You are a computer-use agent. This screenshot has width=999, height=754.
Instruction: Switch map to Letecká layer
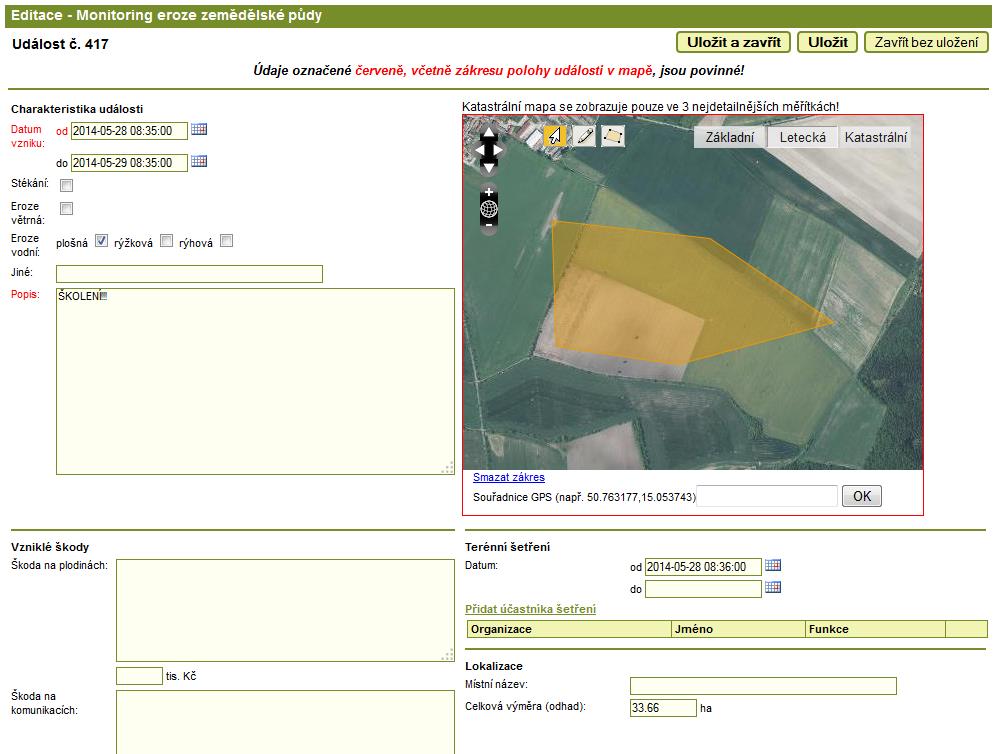pyautogui.click(x=803, y=137)
